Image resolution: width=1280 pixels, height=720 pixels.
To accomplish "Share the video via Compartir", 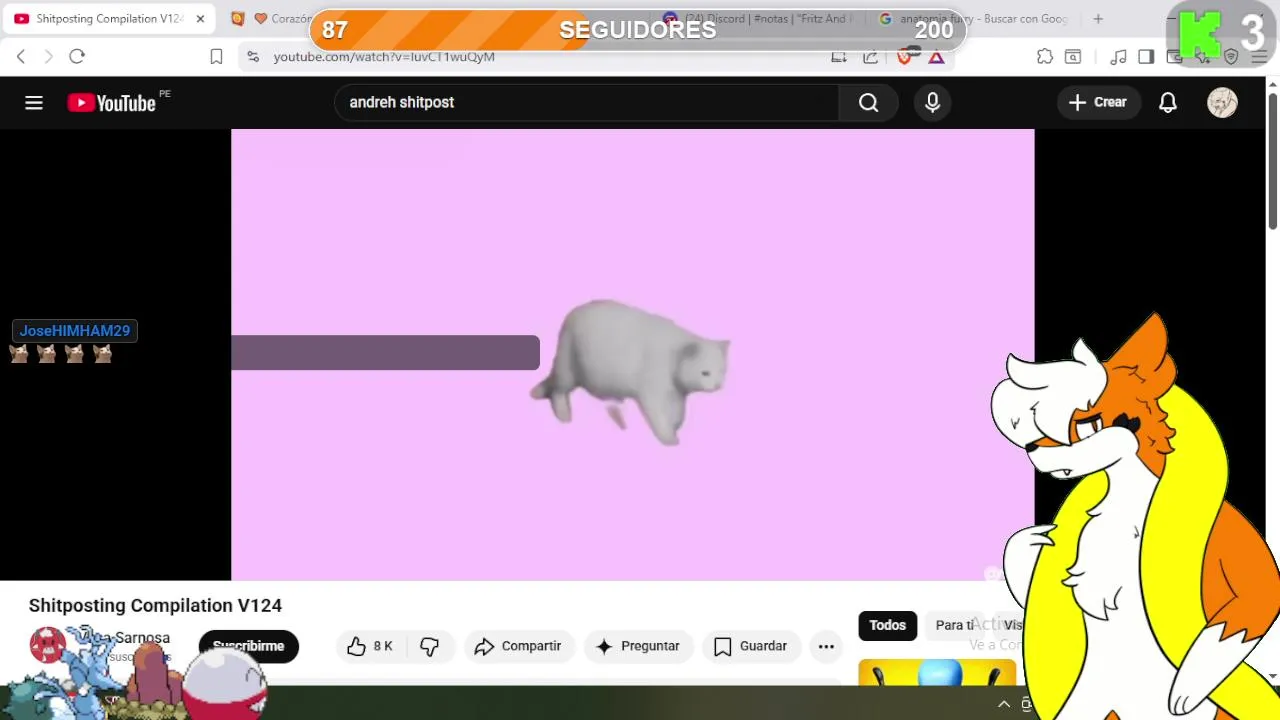I will click(x=518, y=646).
